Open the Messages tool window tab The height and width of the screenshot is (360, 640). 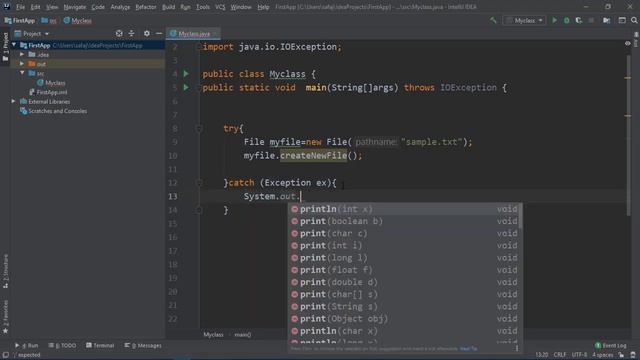coord(143,345)
